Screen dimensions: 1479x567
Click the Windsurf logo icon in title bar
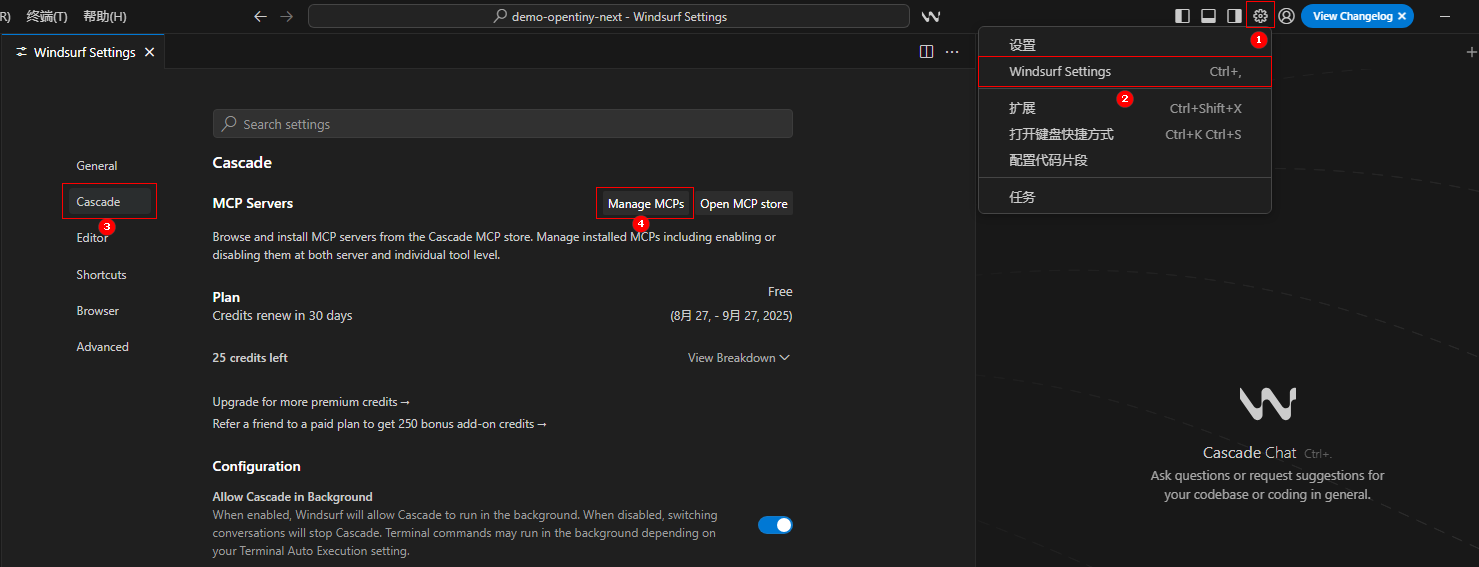[x=930, y=16]
